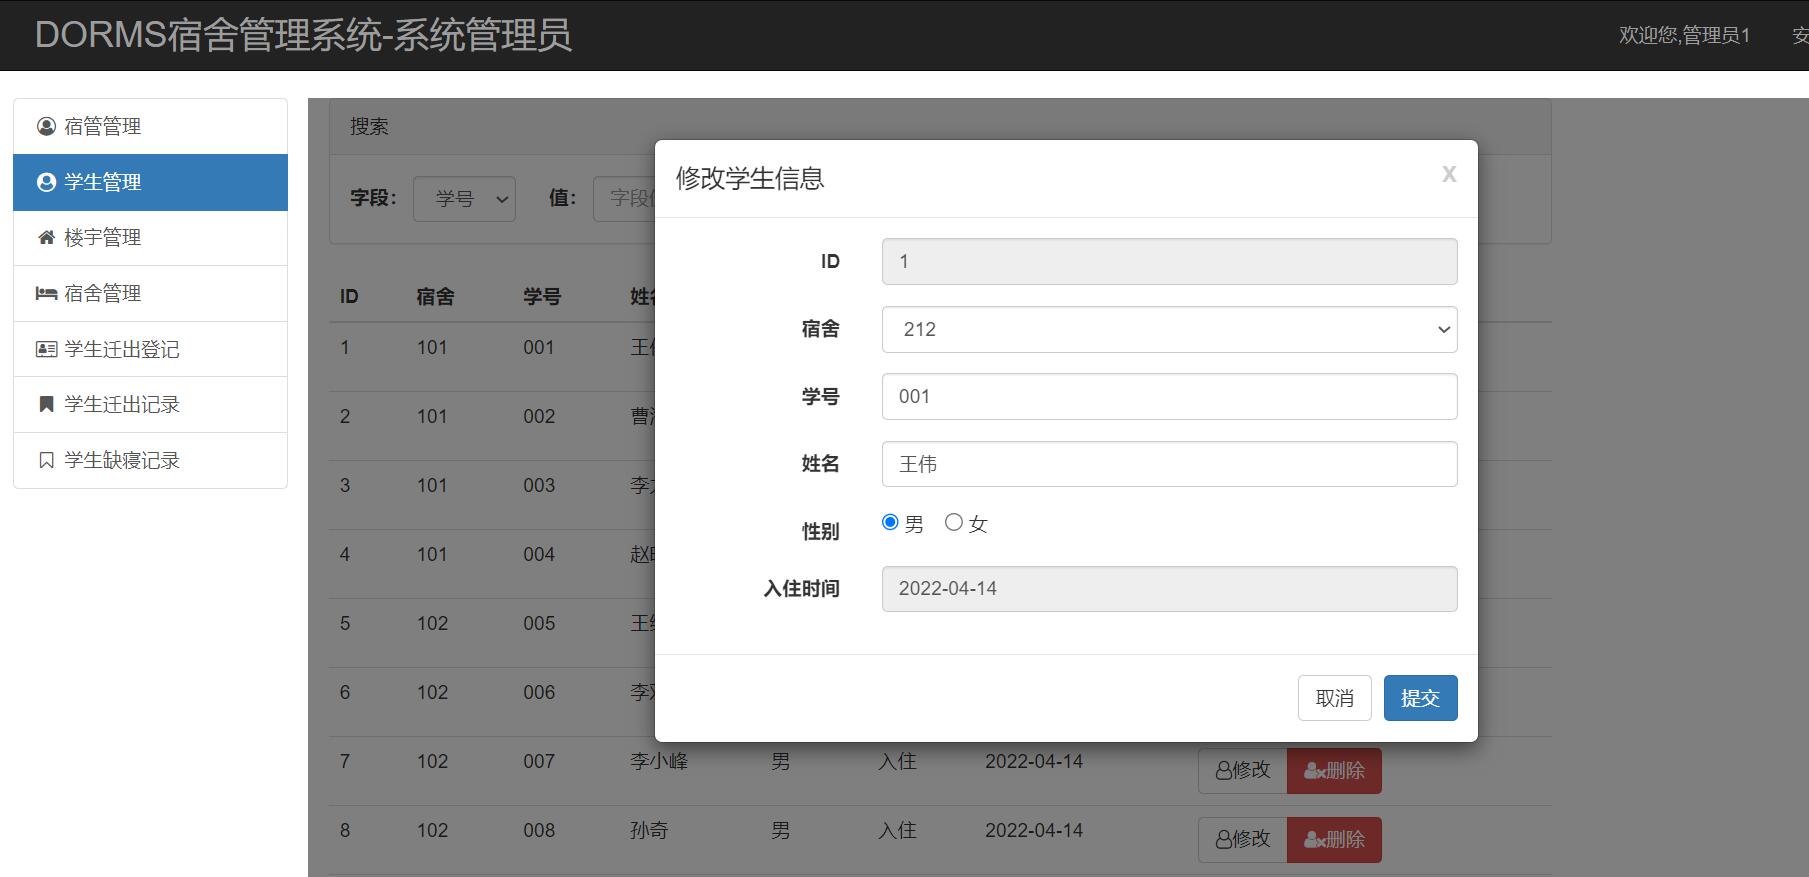Screen dimensions: 1809x877
Task: Click the 学号 input field containing 001
Action: [x=1169, y=396]
